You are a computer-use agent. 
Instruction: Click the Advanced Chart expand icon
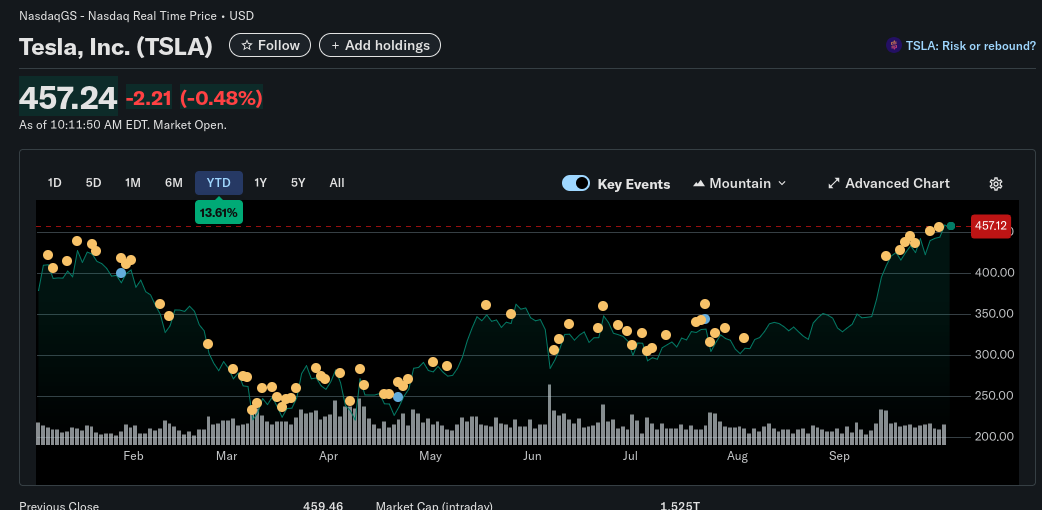click(x=834, y=184)
